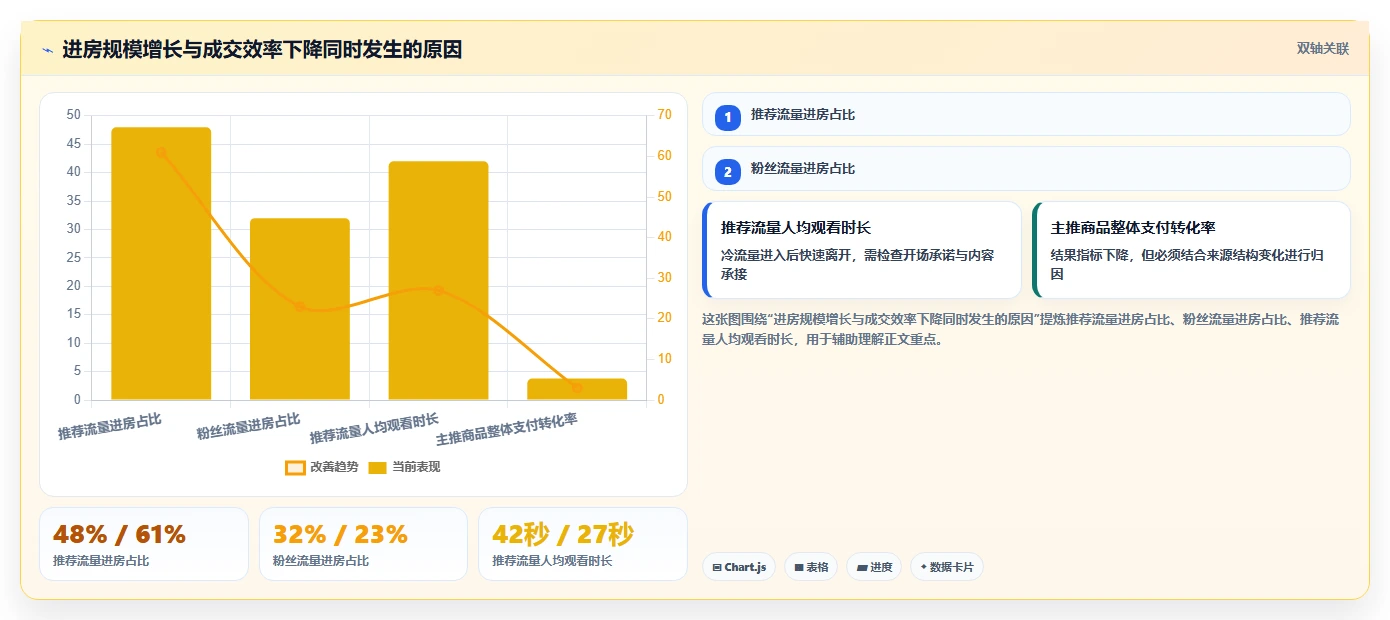The height and width of the screenshot is (620, 1390).
Task: Click the bar for 主推商品整体支付转化率
Action: (x=577, y=389)
